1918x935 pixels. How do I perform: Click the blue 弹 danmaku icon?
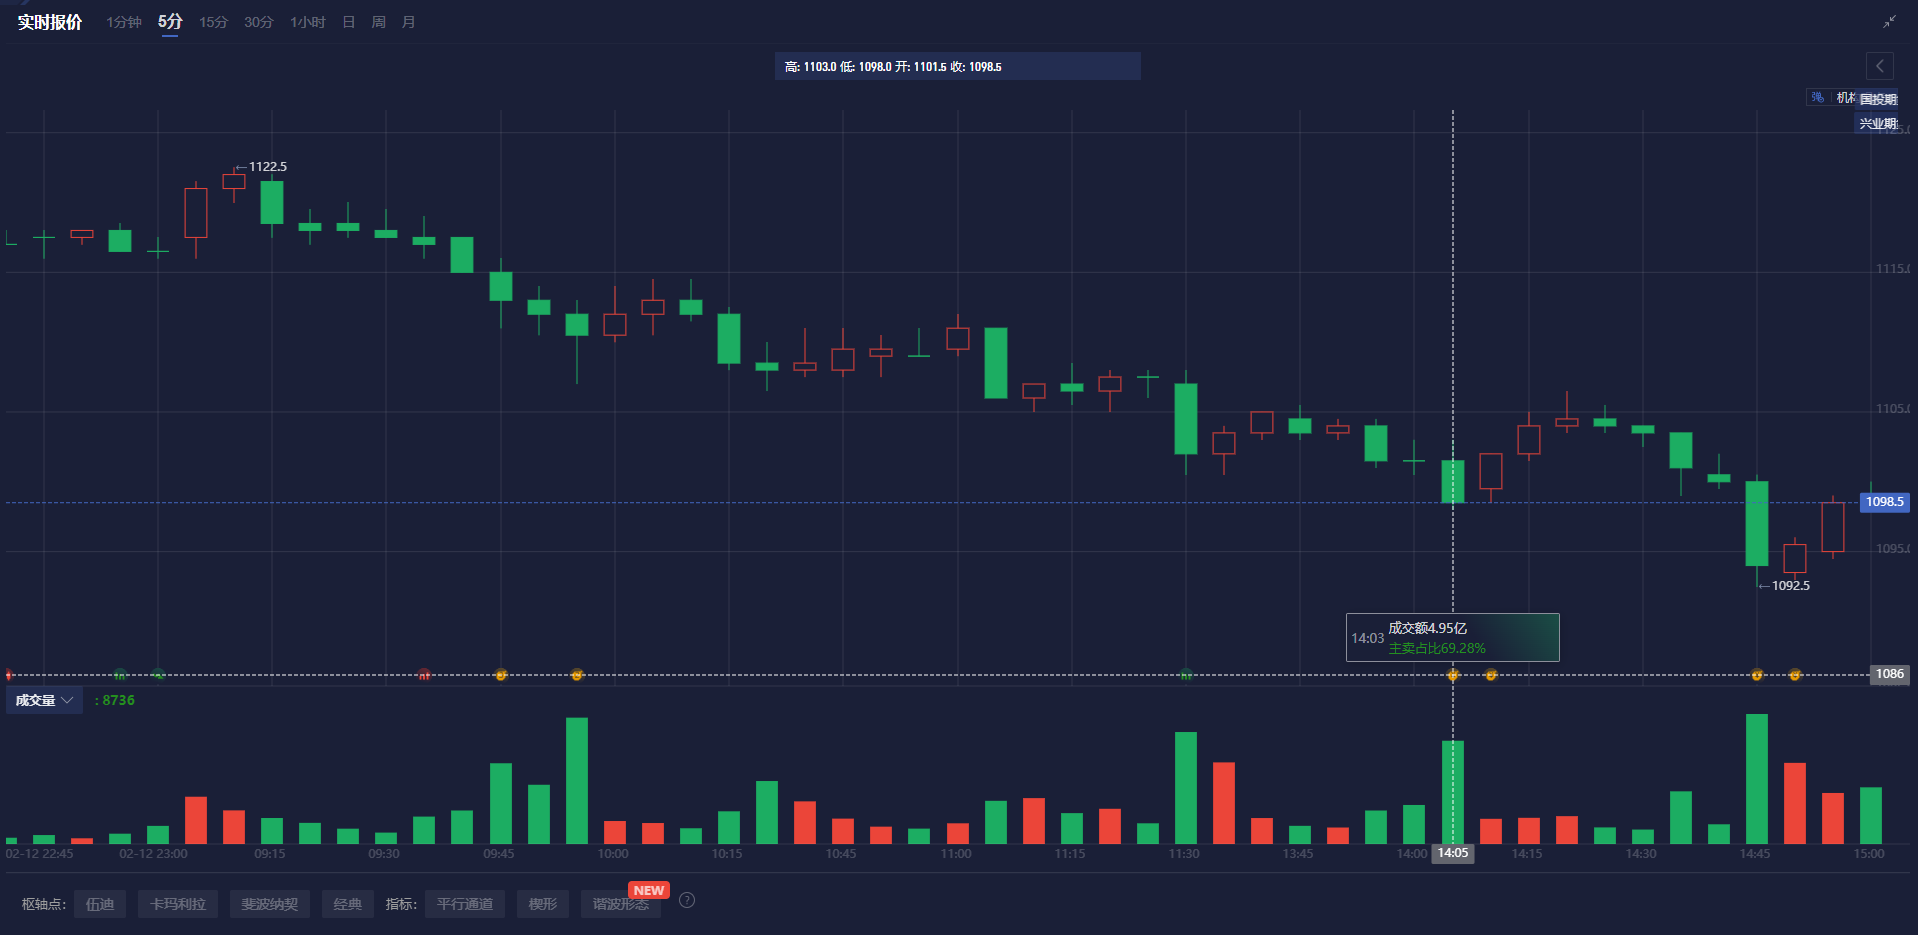pos(1817,97)
